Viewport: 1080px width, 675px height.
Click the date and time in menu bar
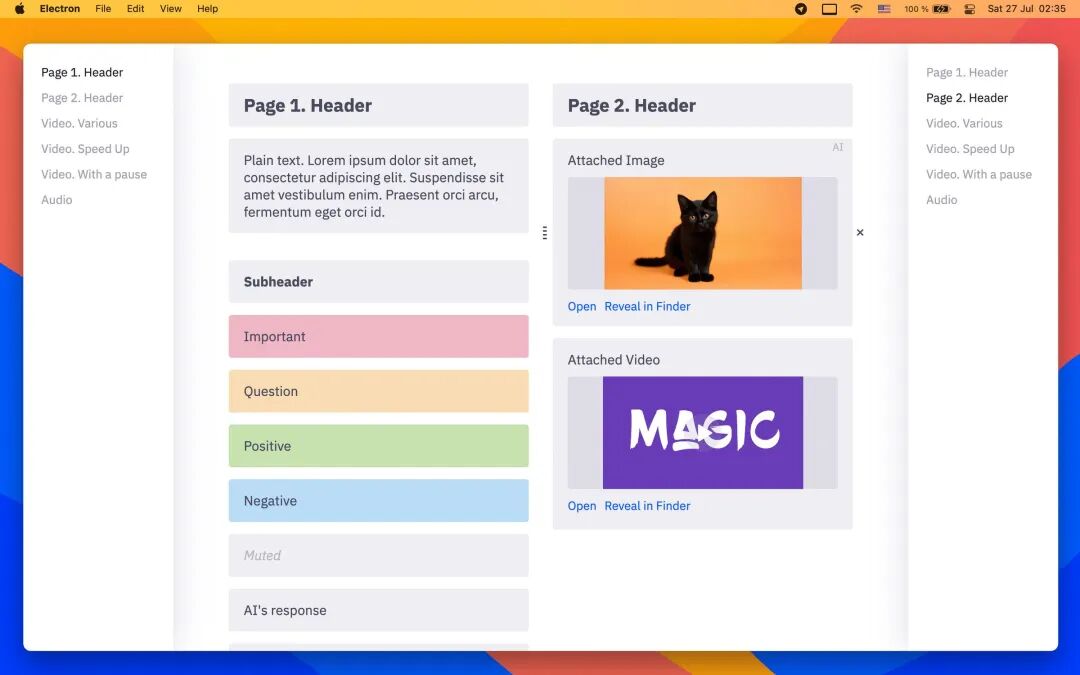(1026, 9)
